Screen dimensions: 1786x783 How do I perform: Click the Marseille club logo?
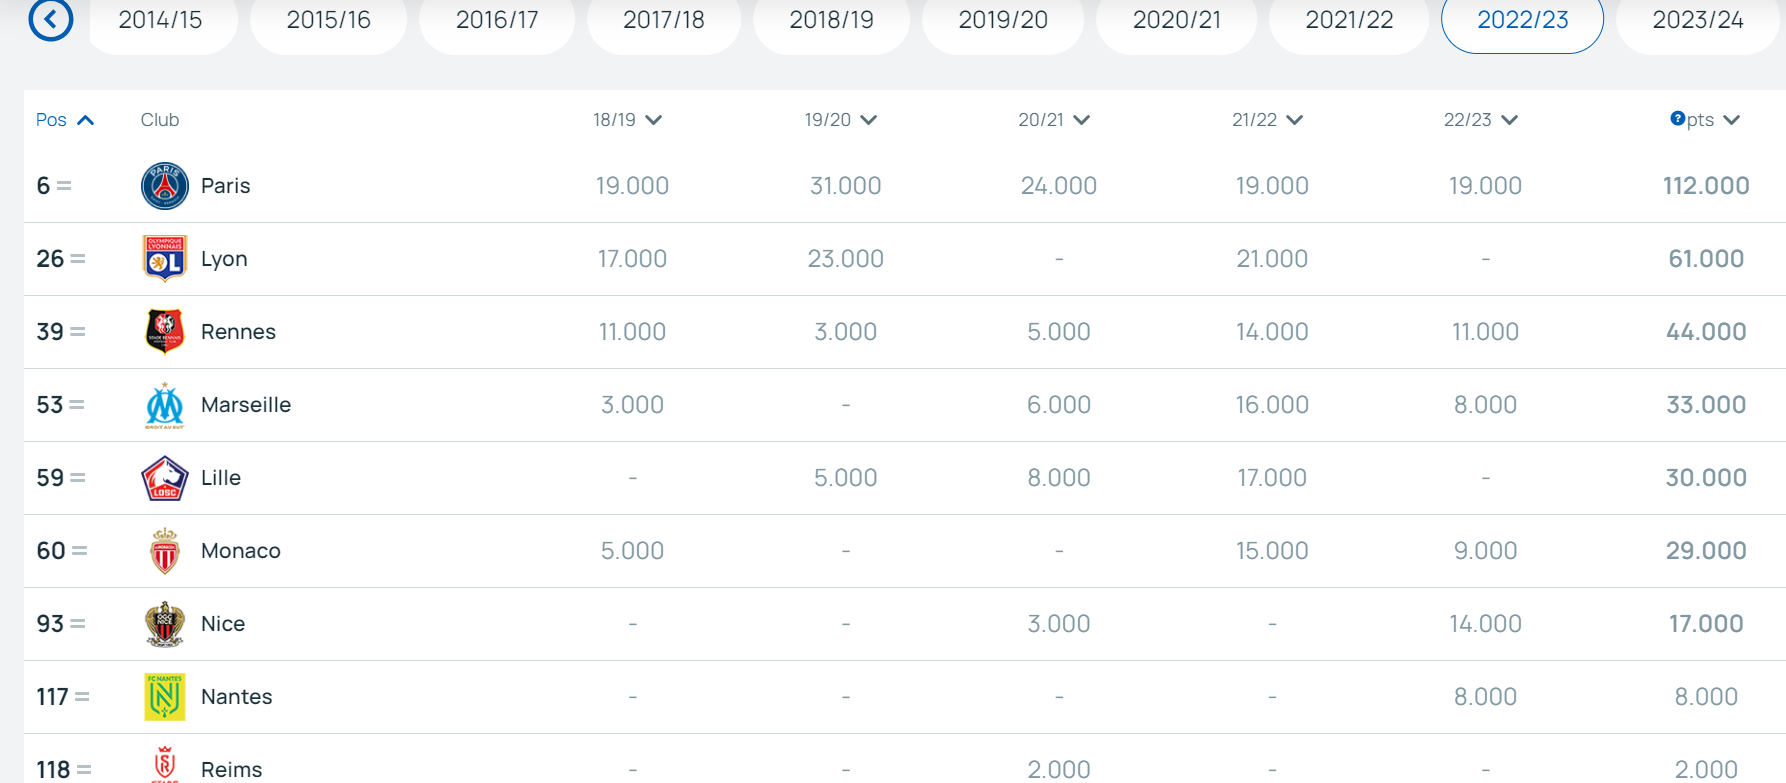tap(165, 405)
